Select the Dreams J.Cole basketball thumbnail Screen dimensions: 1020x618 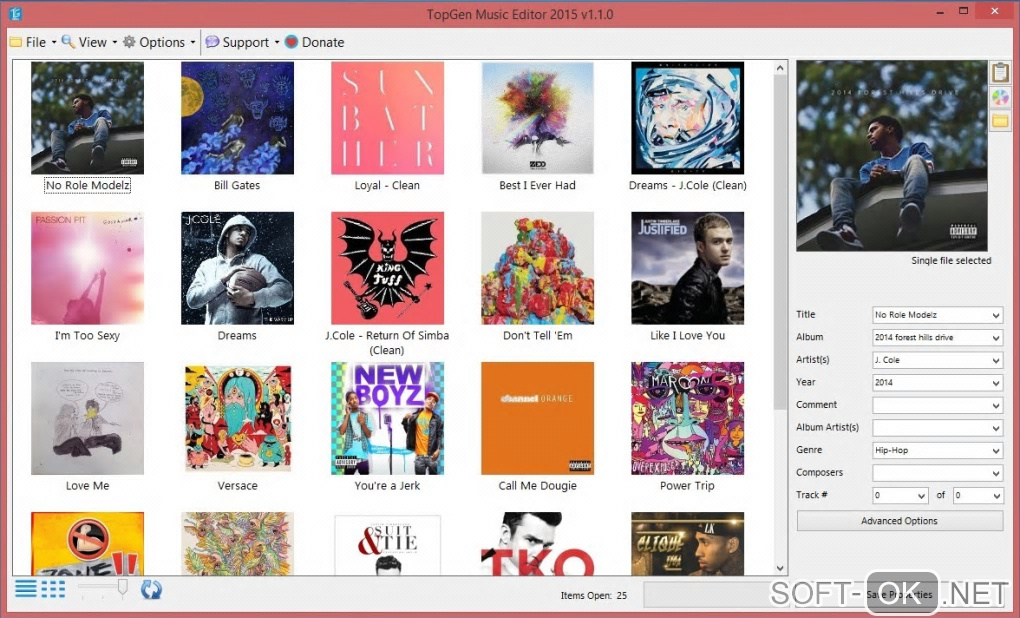pyautogui.click(x=237, y=268)
